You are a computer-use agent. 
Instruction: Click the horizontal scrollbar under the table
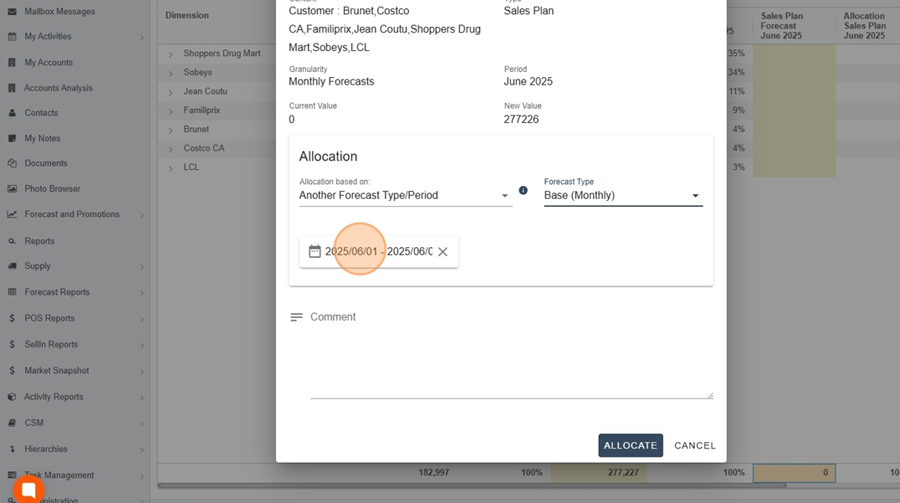pyautogui.click(x=472, y=486)
